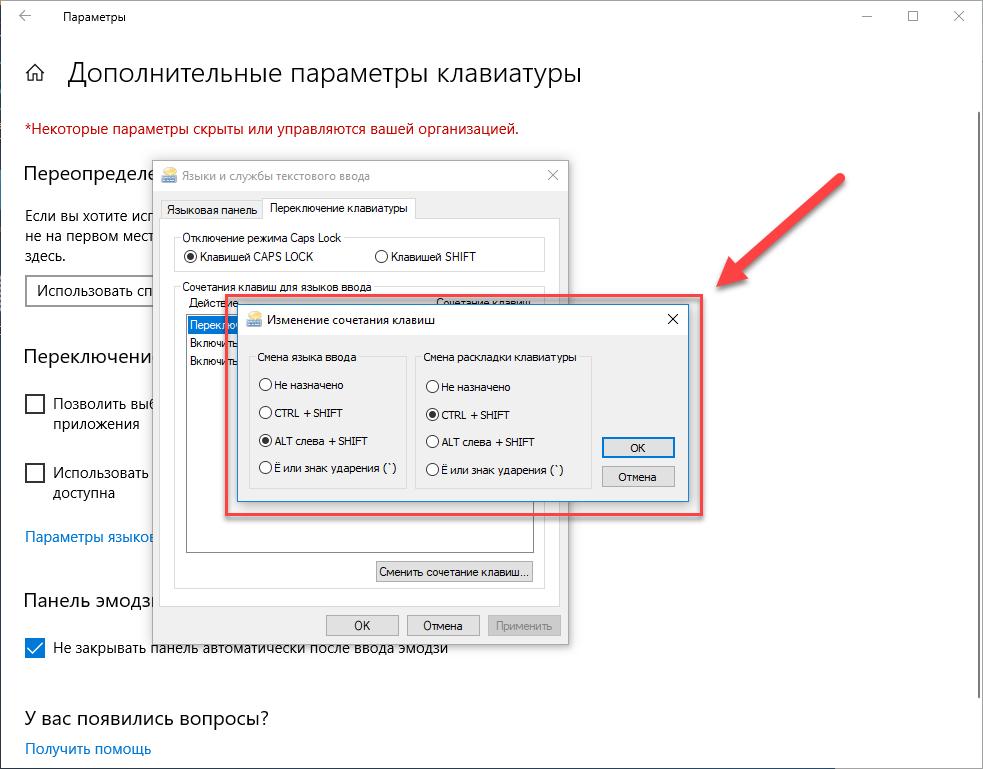Switch to the 'Языковая панель' tab
The image size is (983, 769).
click(x=212, y=210)
